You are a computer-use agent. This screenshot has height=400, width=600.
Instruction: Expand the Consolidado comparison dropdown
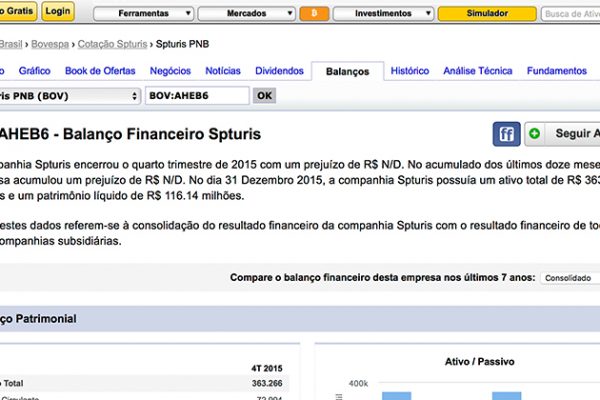pyautogui.click(x=568, y=277)
